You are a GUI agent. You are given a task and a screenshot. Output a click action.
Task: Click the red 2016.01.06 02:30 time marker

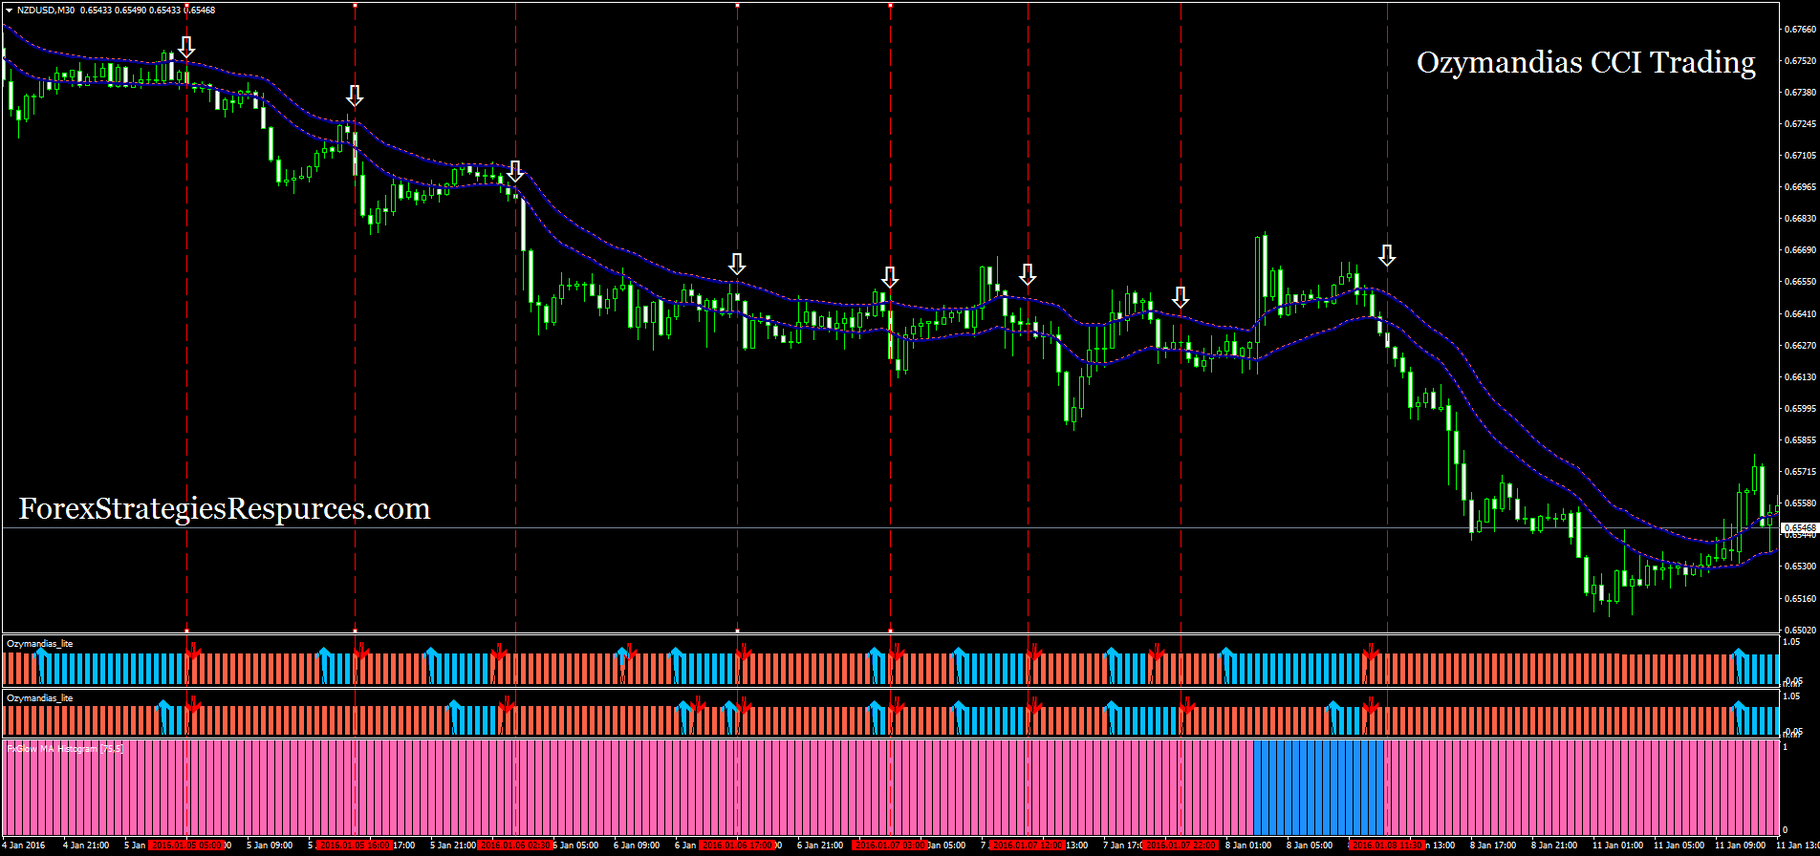516,845
